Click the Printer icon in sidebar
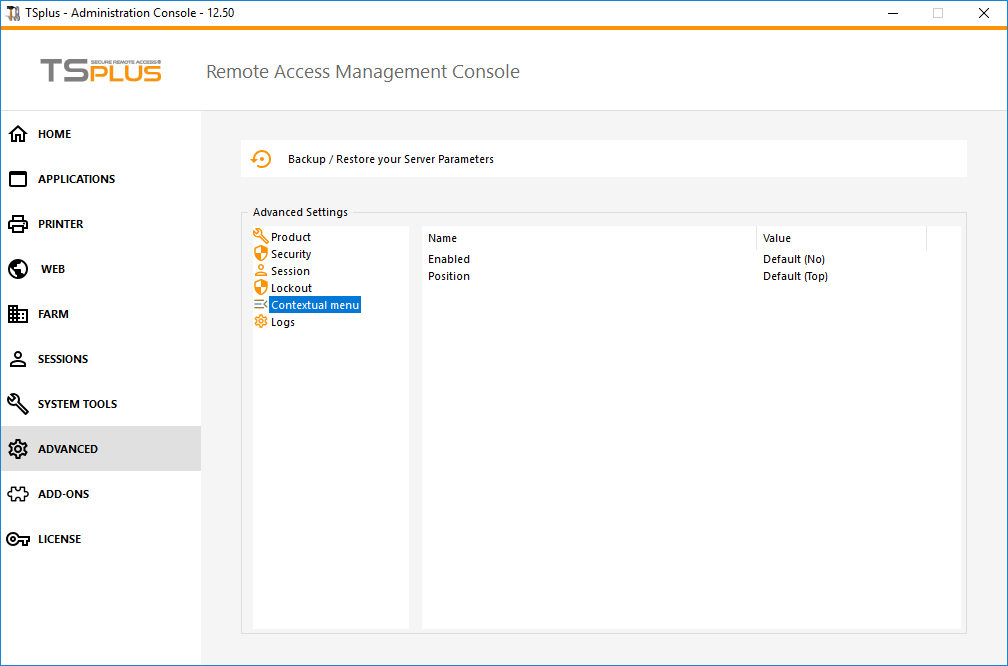 [x=18, y=224]
